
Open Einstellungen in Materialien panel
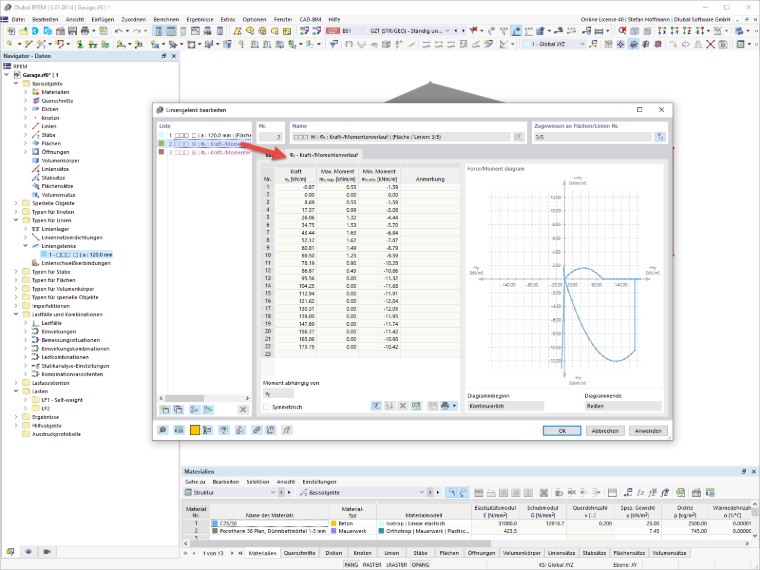point(319,482)
